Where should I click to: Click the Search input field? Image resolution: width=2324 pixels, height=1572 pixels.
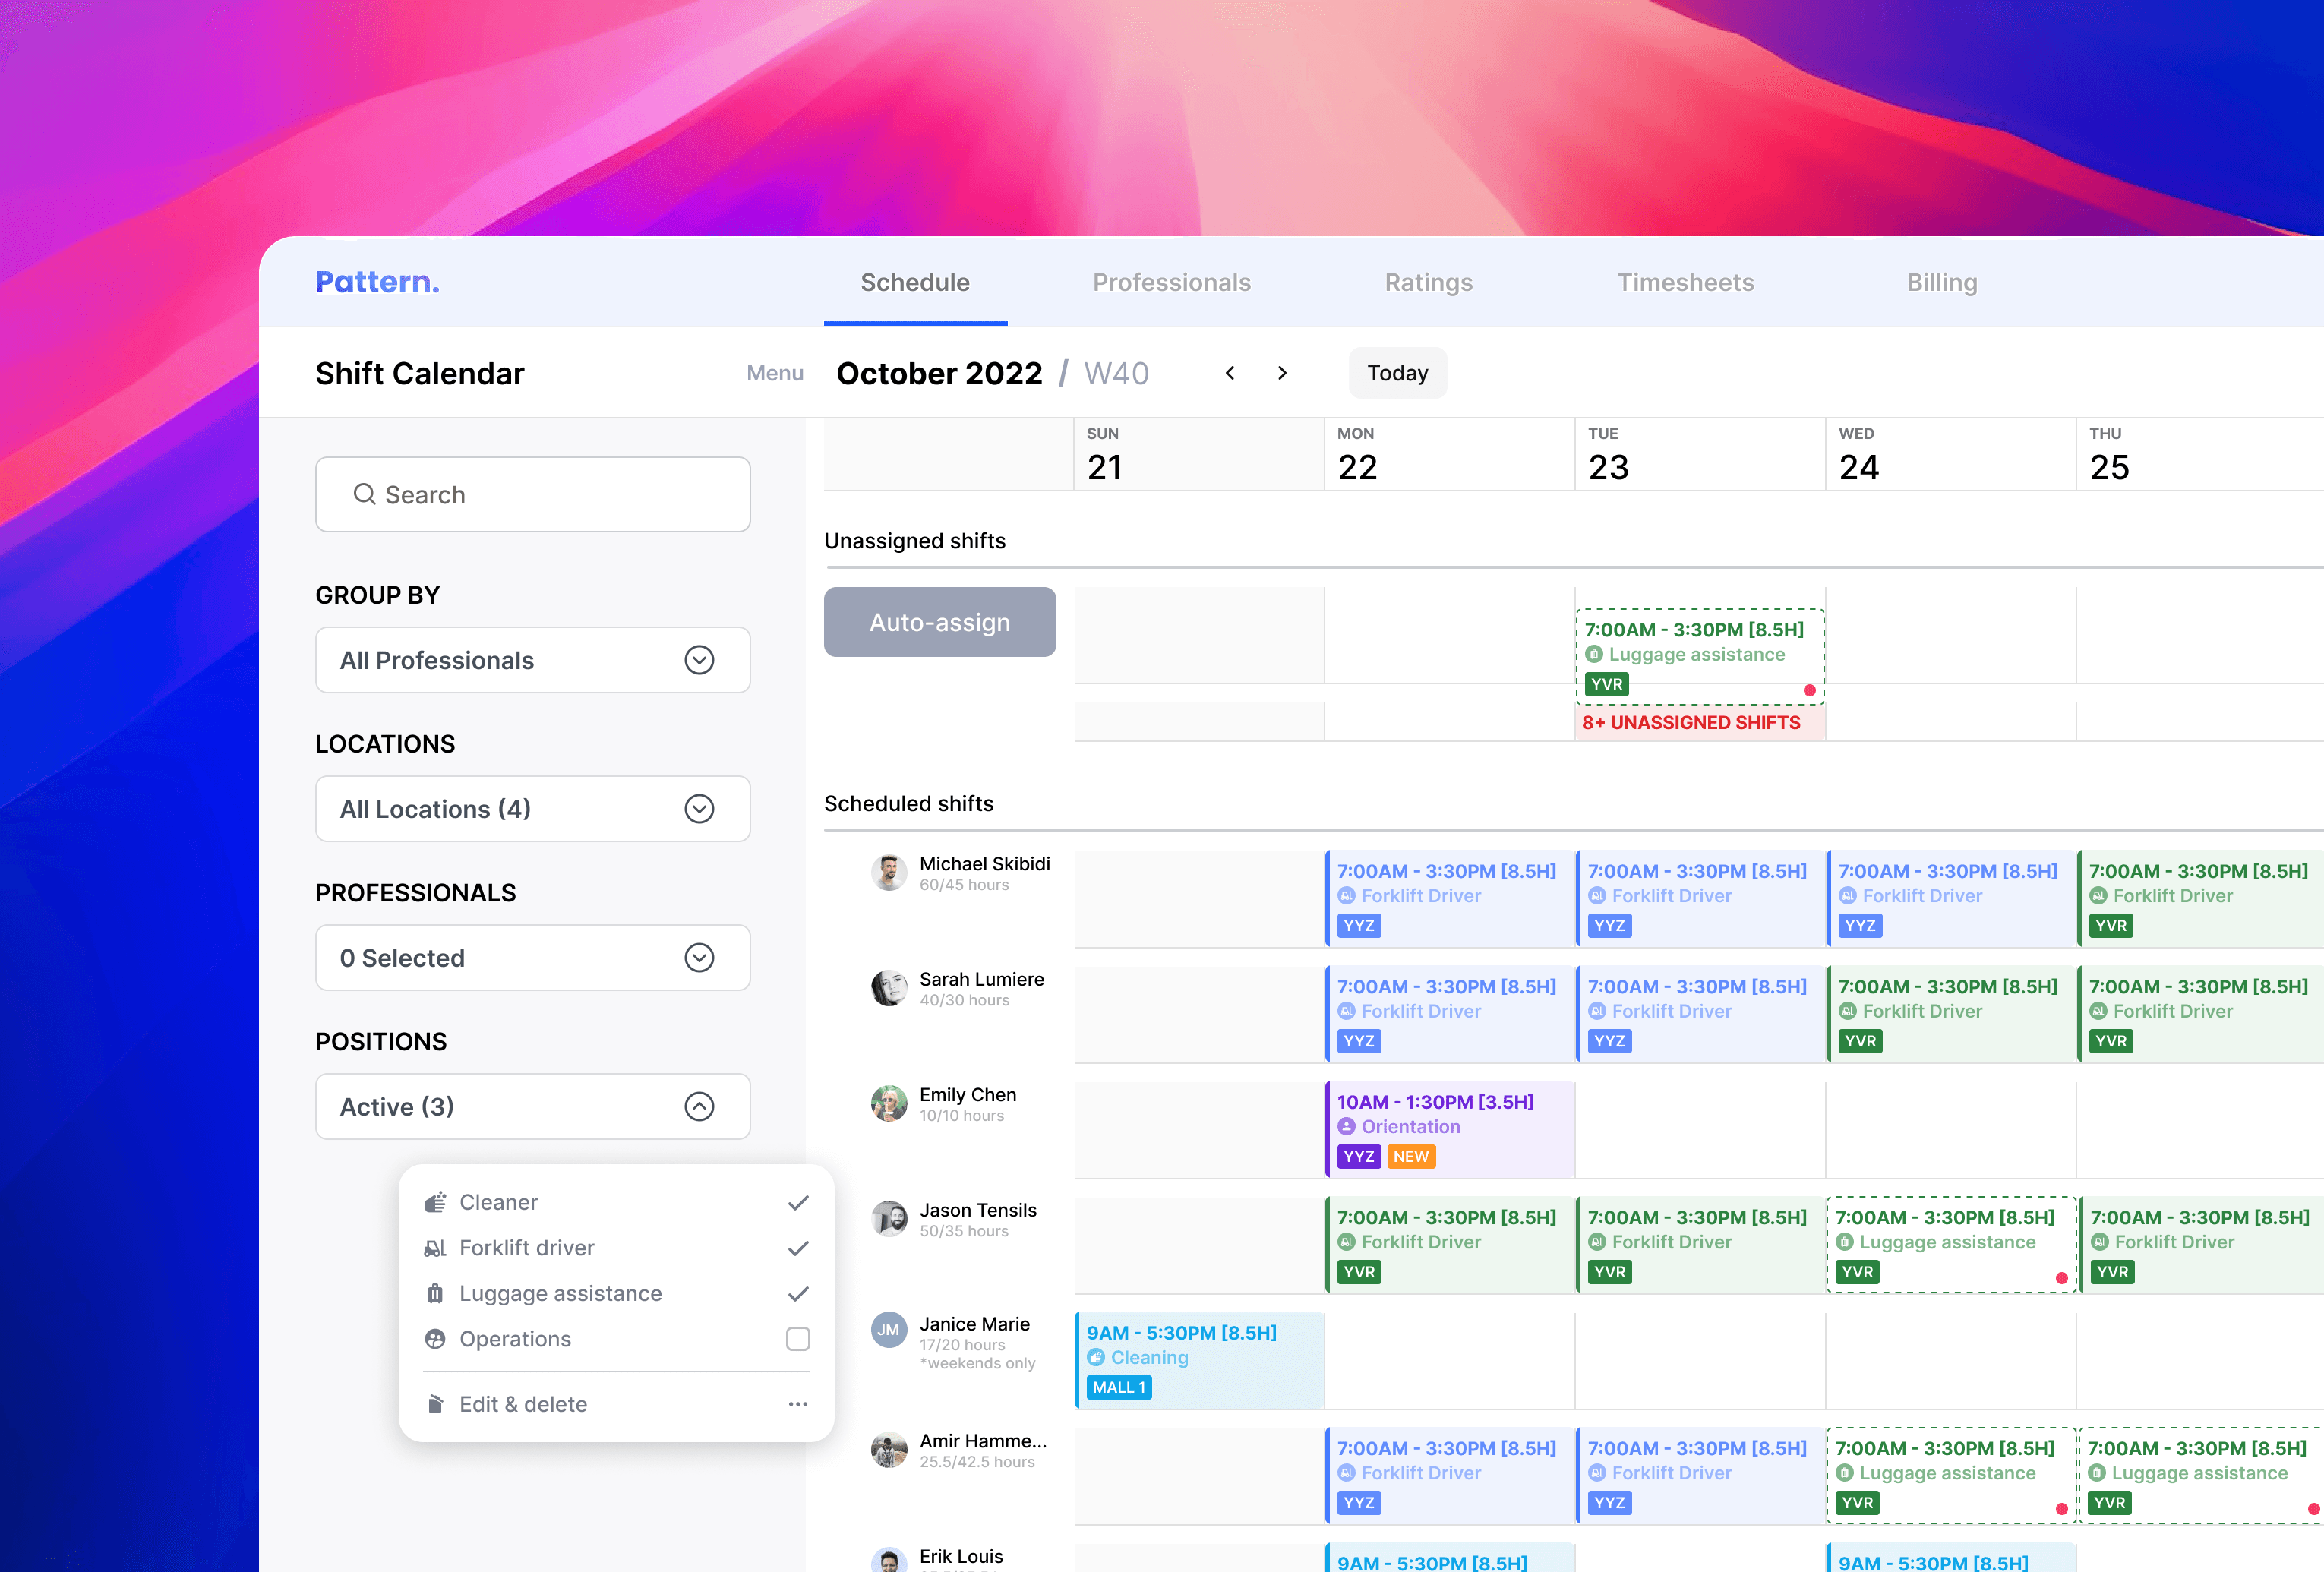point(532,495)
